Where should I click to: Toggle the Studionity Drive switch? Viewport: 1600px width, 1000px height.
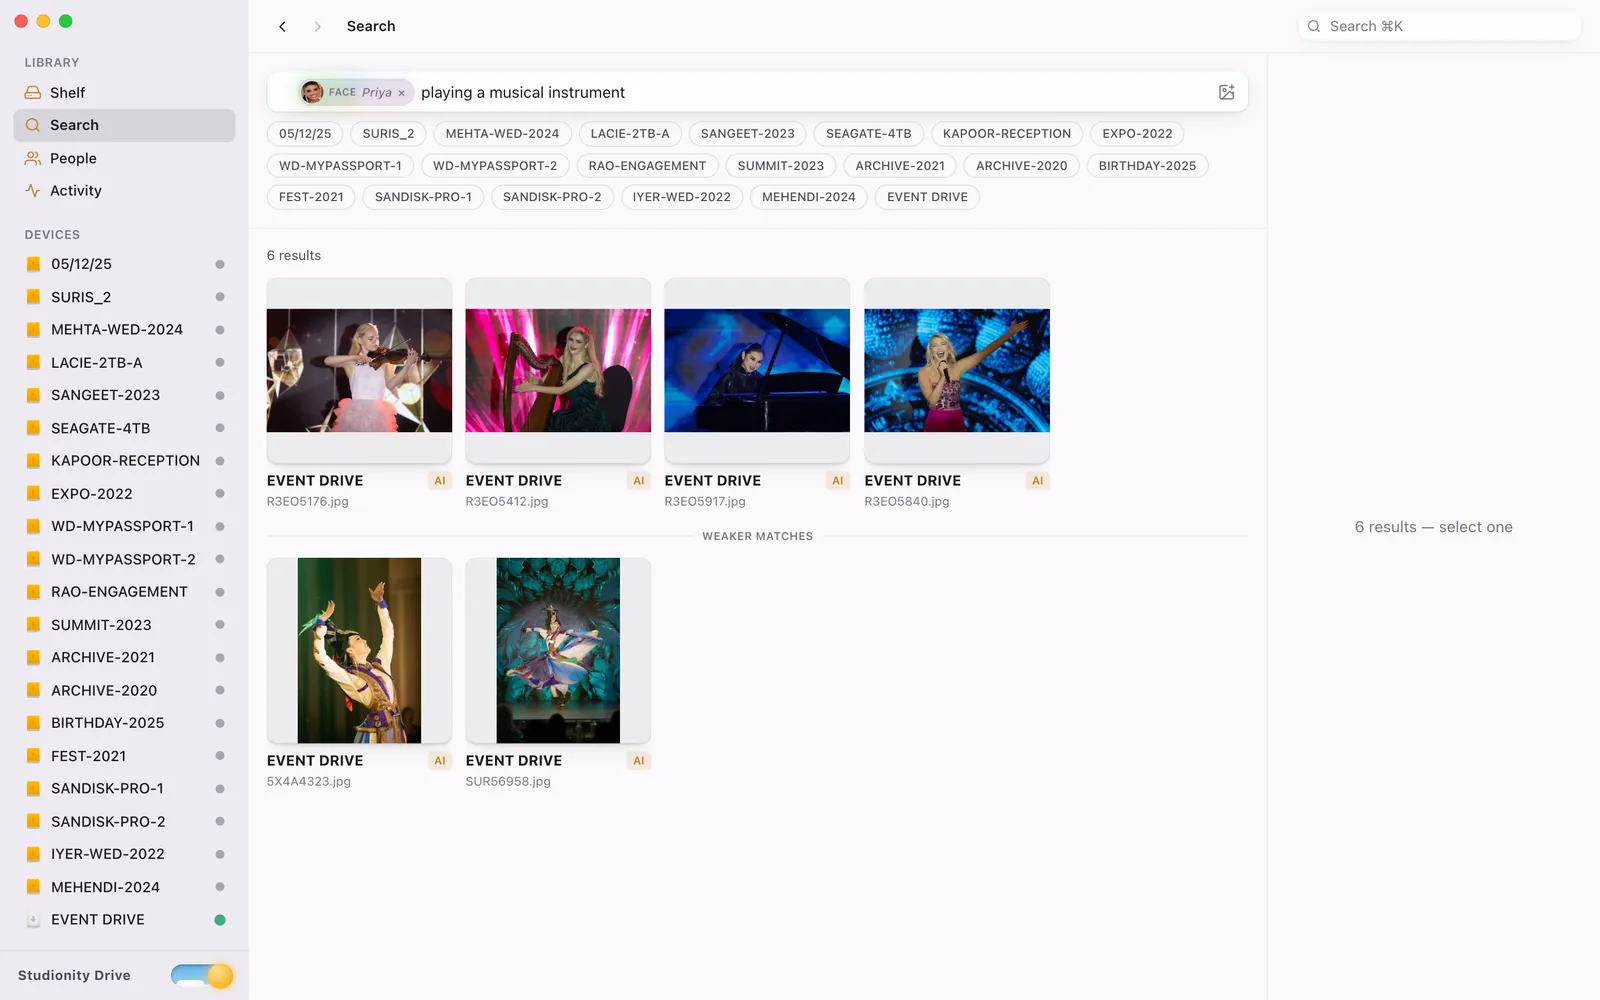pos(201,975)
